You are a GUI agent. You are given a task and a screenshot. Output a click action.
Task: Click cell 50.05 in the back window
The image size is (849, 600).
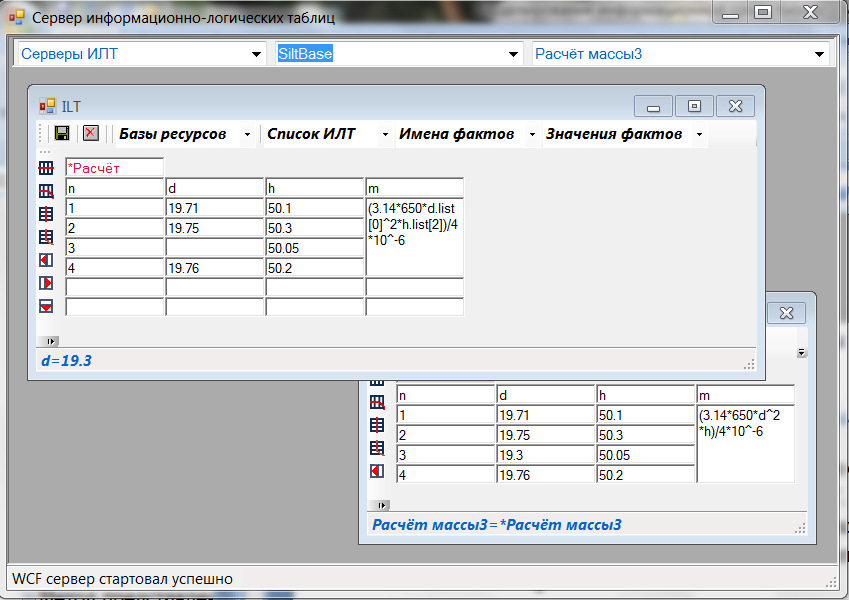point(646,455)
